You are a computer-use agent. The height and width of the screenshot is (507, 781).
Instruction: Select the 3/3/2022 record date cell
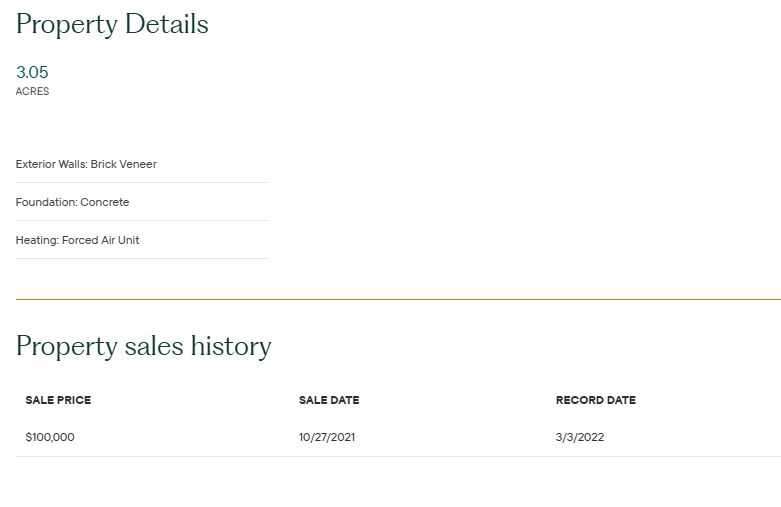pos(580,437)
